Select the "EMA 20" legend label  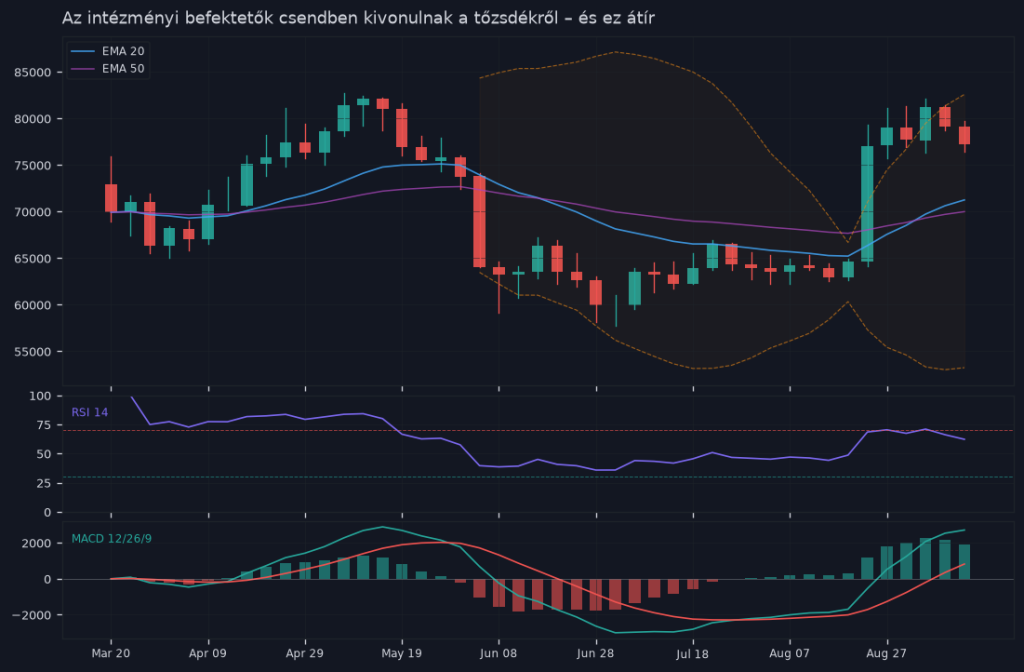coord(123,51)
